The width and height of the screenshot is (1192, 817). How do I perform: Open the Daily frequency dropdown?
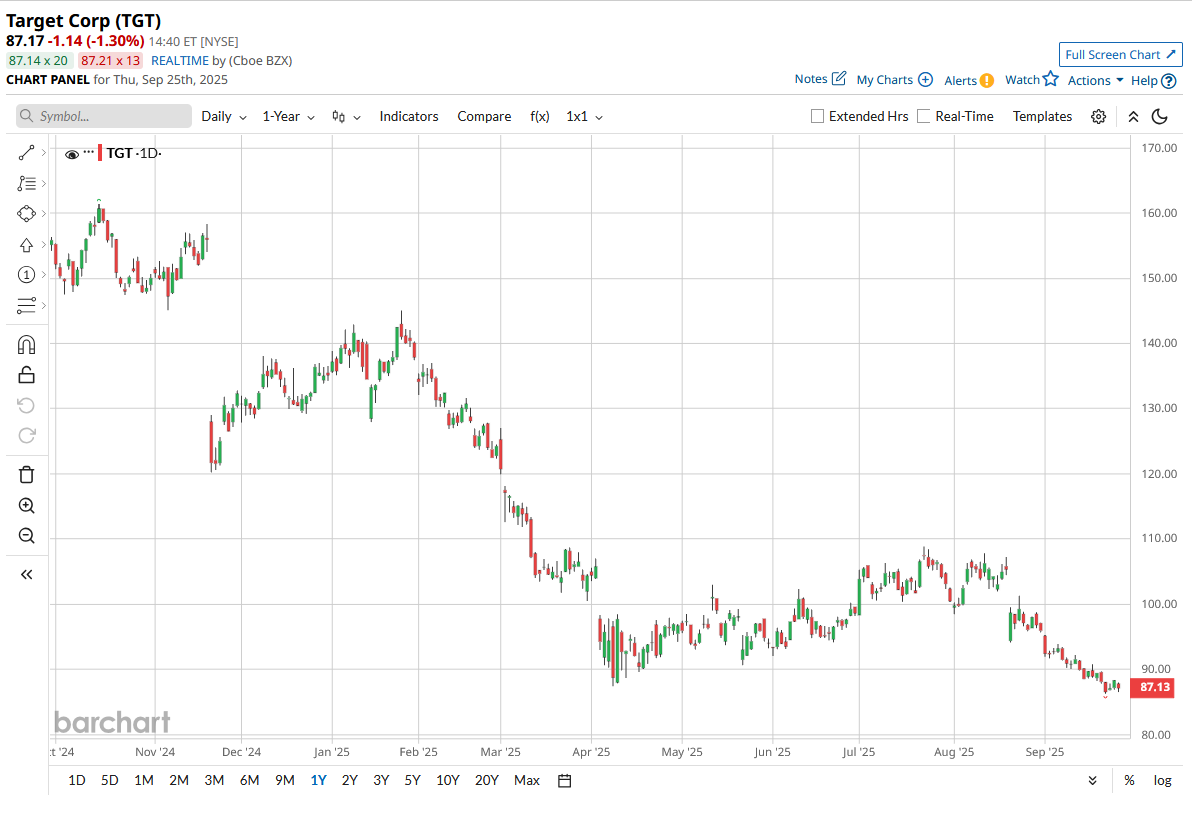click(224, 117)
